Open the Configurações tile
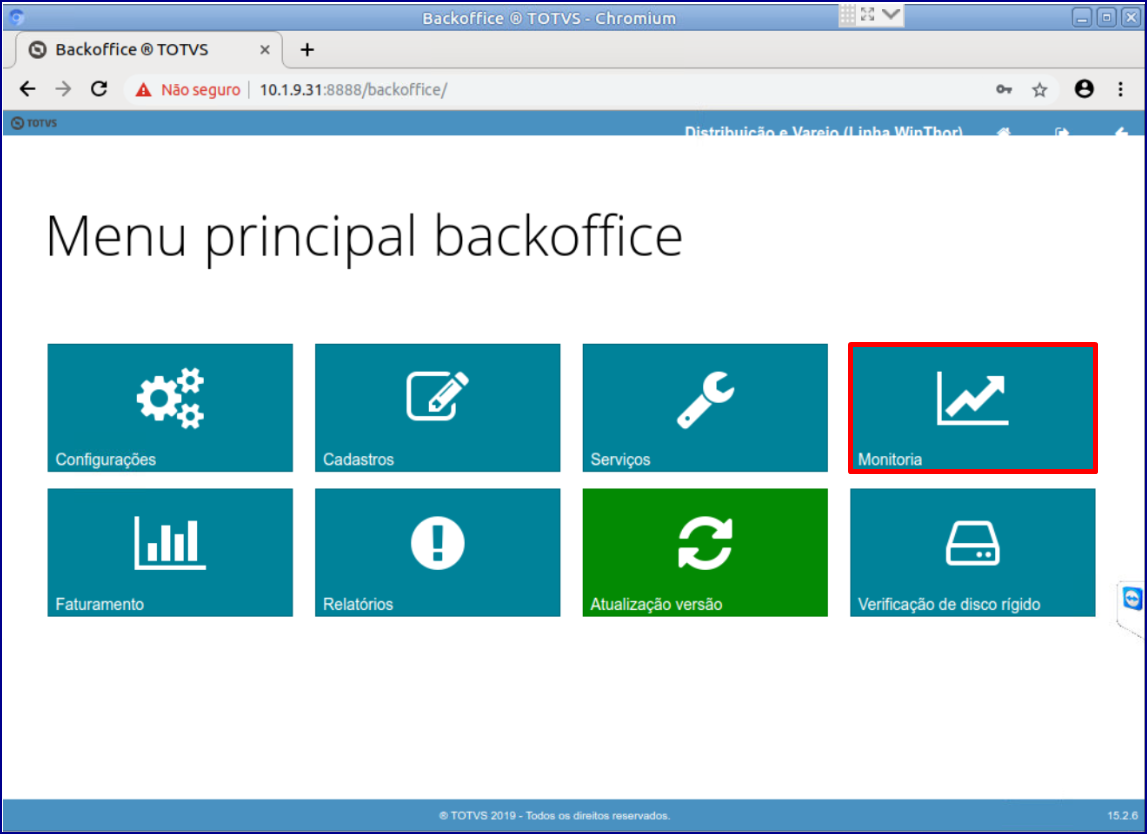This screenshot has width=1147, height=834. (x=170, y=407)
